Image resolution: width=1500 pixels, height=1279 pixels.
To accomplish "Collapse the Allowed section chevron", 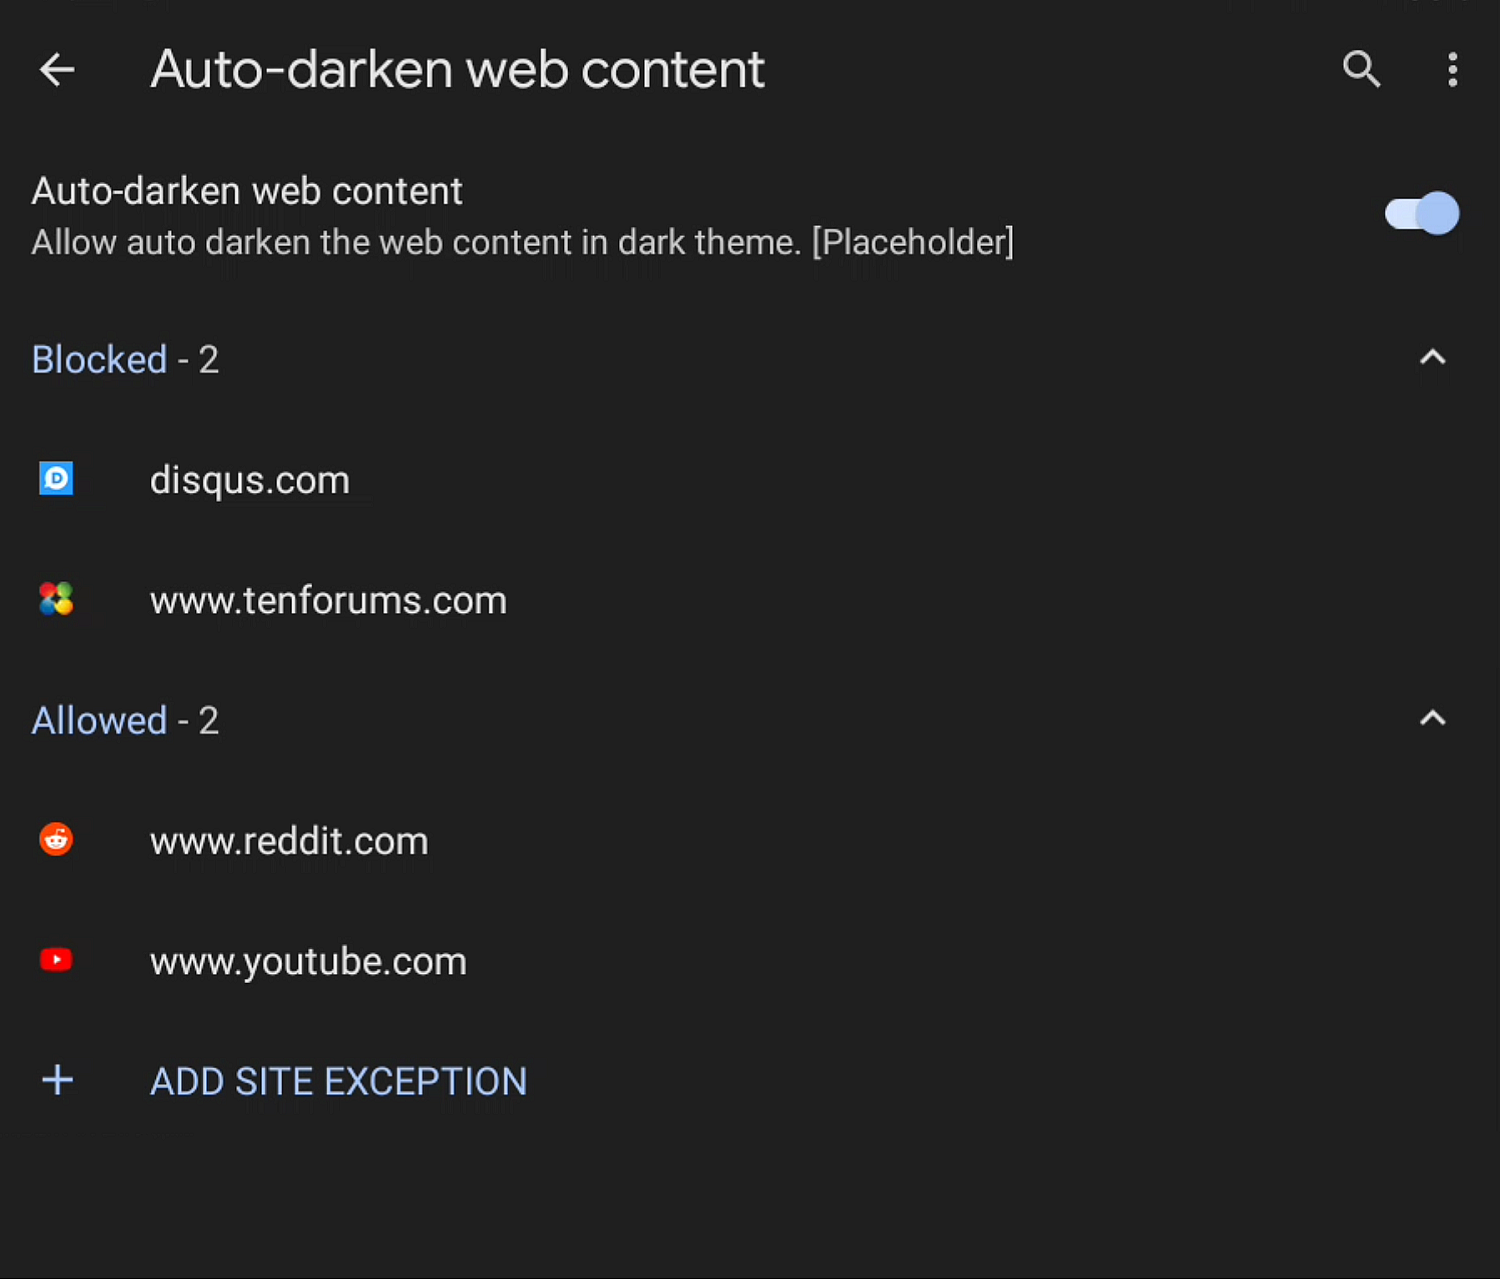I will coord(1432,719).
